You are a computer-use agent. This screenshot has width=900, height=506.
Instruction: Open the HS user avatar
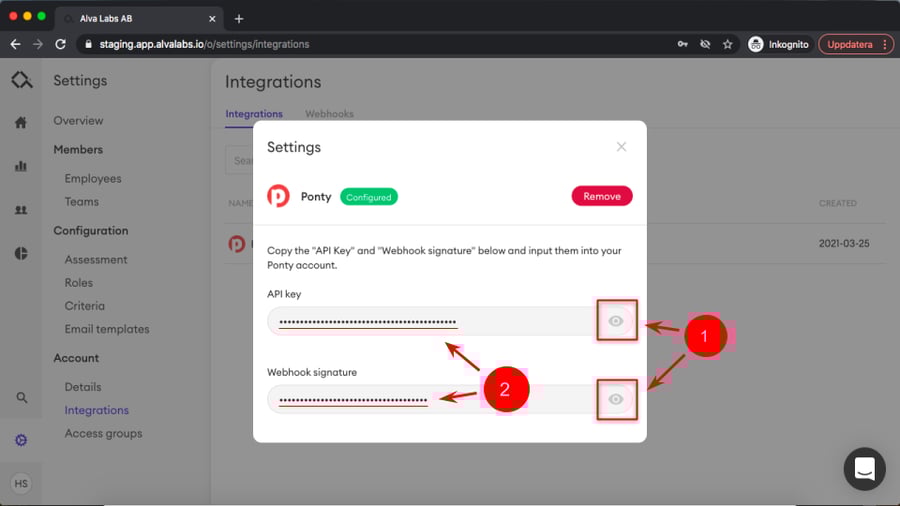[x=21, y=484]
